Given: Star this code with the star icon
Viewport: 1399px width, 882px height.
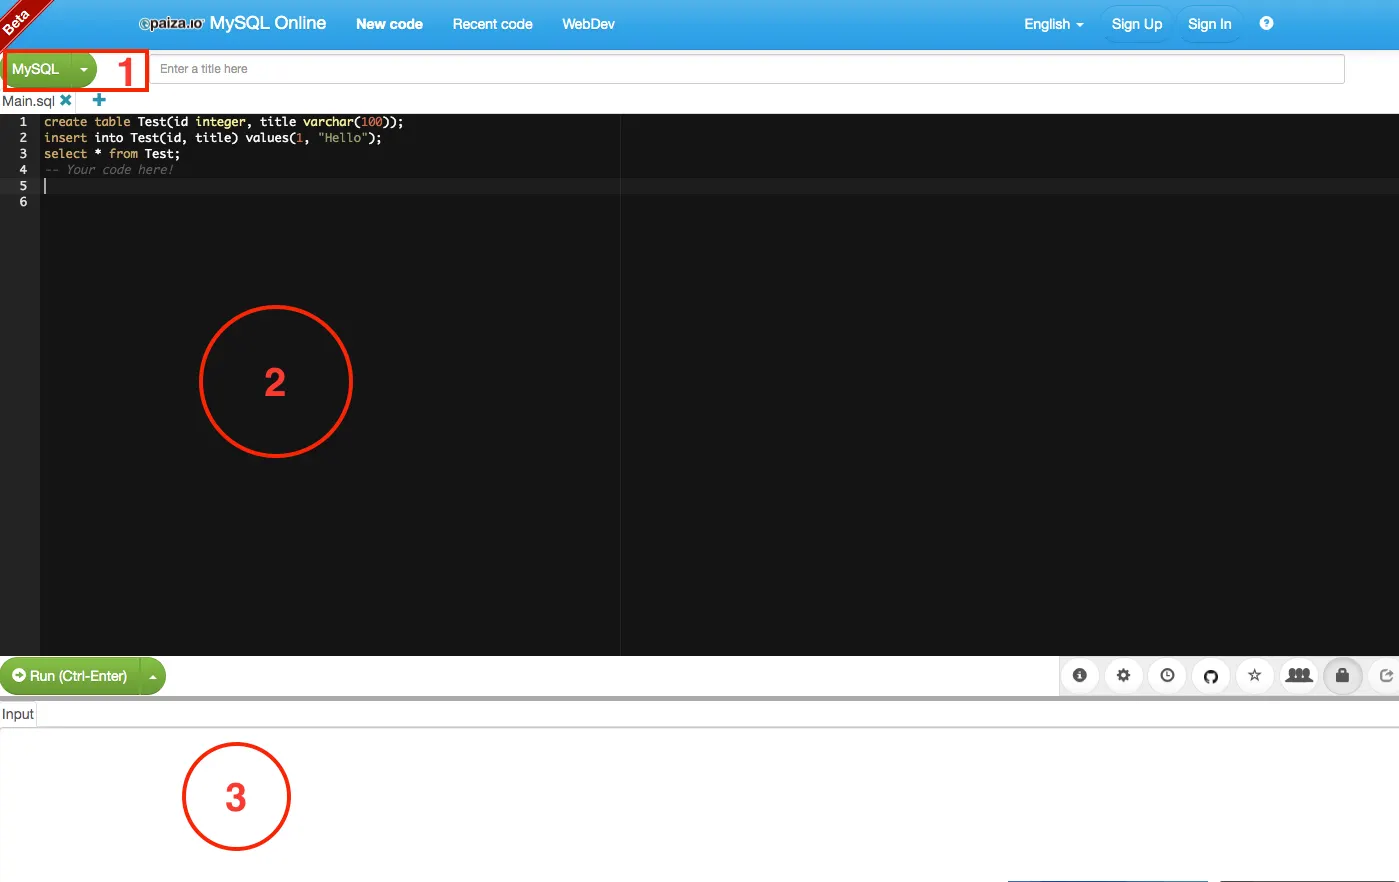Looking at the screenshot, I should (1255, 676).
